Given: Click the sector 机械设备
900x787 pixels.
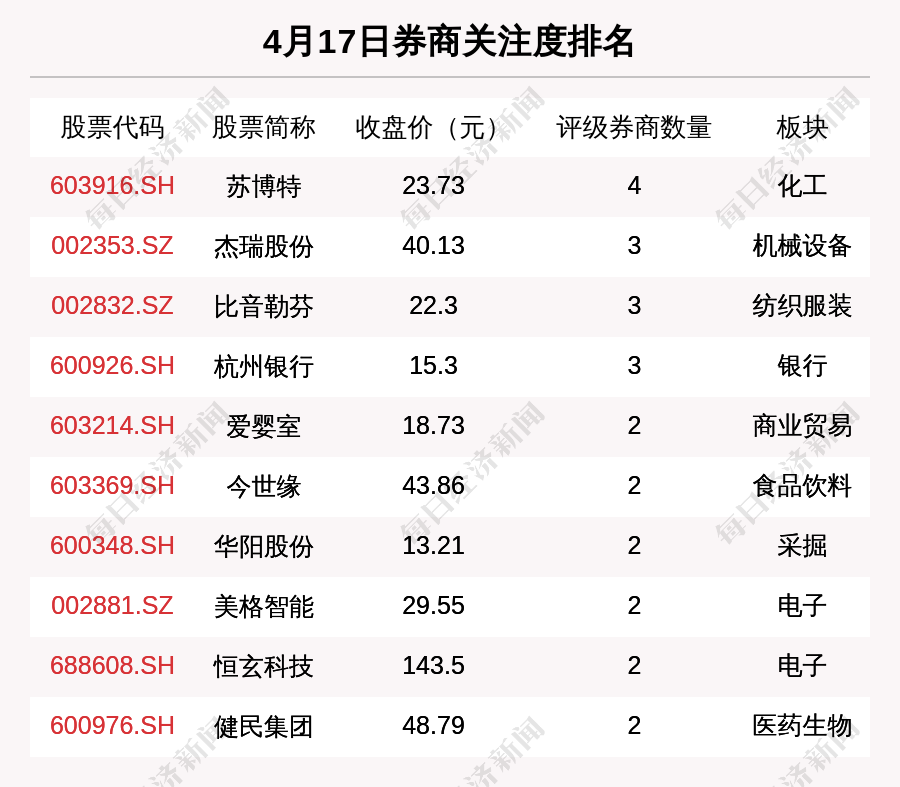Looking at the screenshot, I should (x=802, y=246).
